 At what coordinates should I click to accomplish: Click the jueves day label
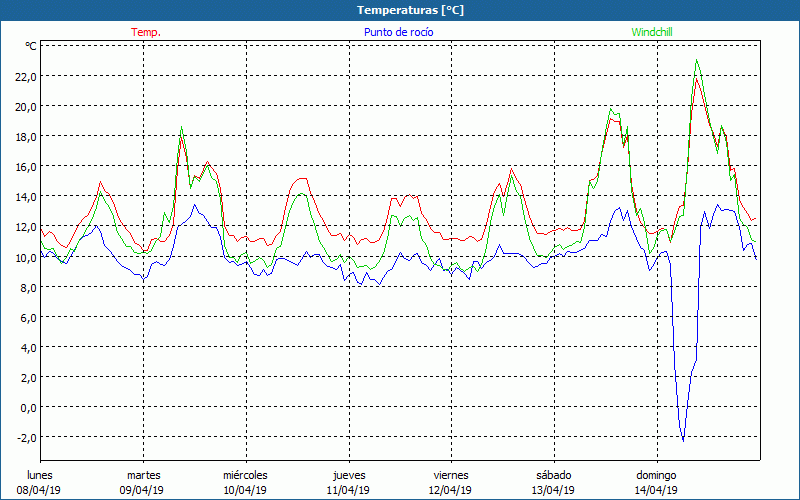(349, 475)
